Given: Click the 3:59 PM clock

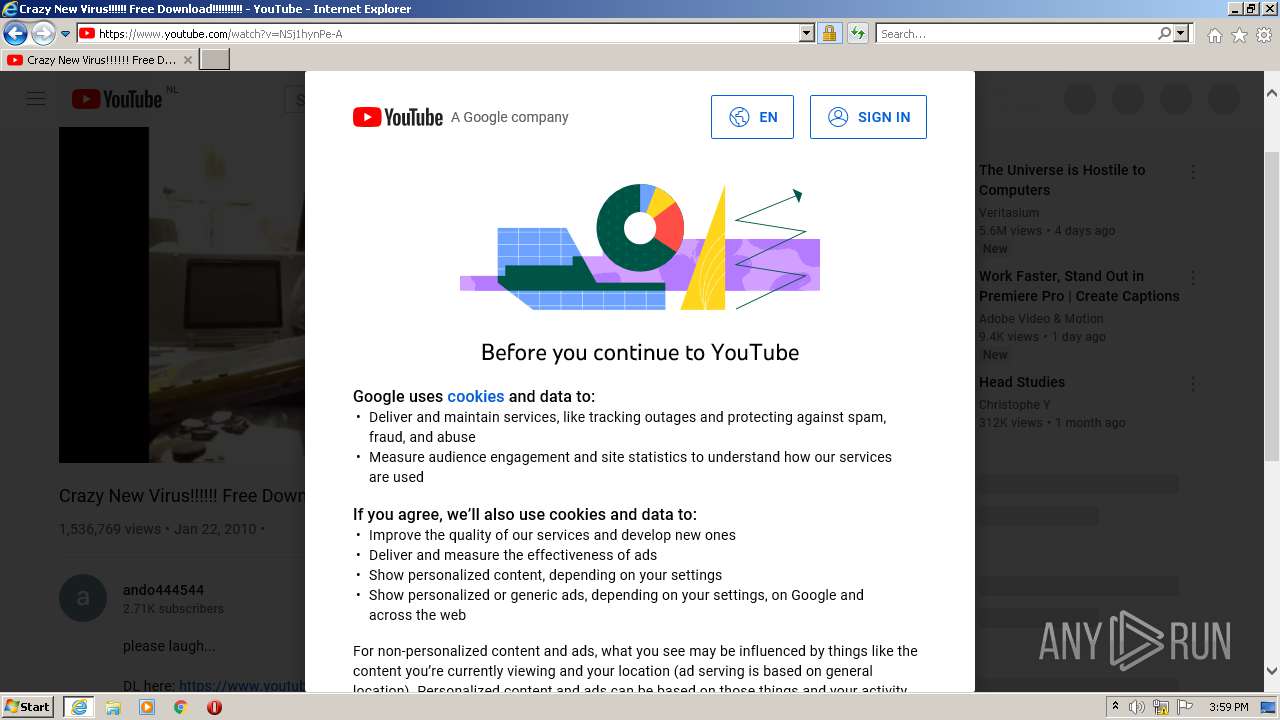Looking at the screenshot, I should (1228, 707).
